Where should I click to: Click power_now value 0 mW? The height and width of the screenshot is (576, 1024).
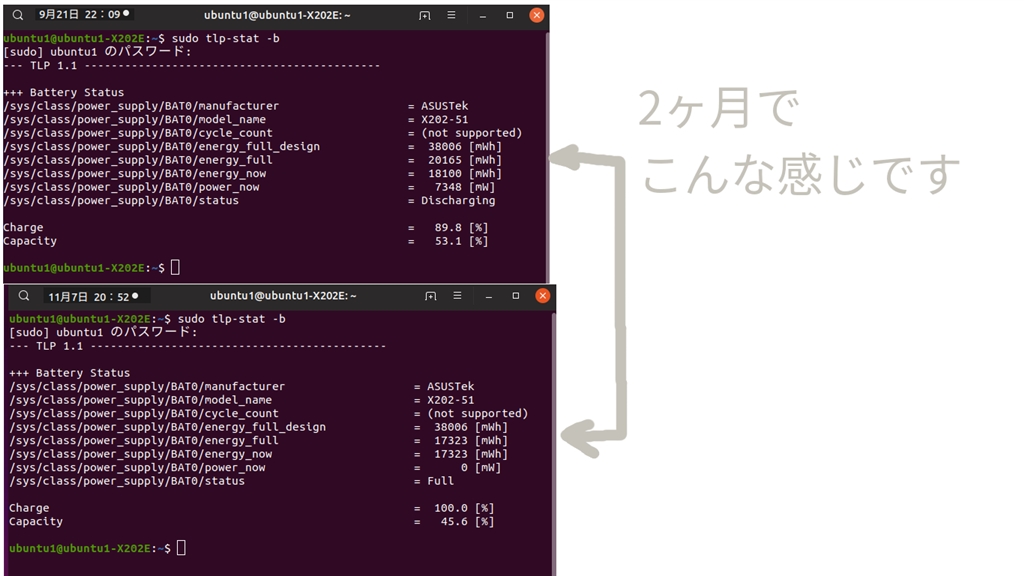tap(481, 468)
